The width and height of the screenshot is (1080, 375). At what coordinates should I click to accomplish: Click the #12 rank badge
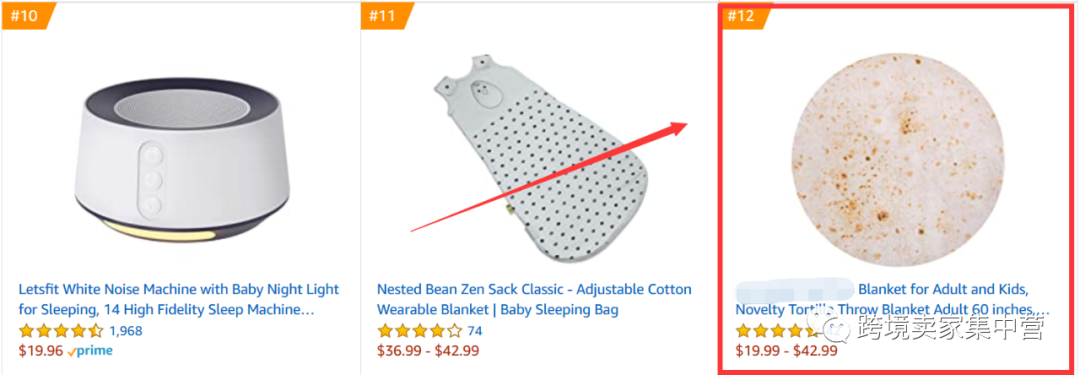pos(746,16)
